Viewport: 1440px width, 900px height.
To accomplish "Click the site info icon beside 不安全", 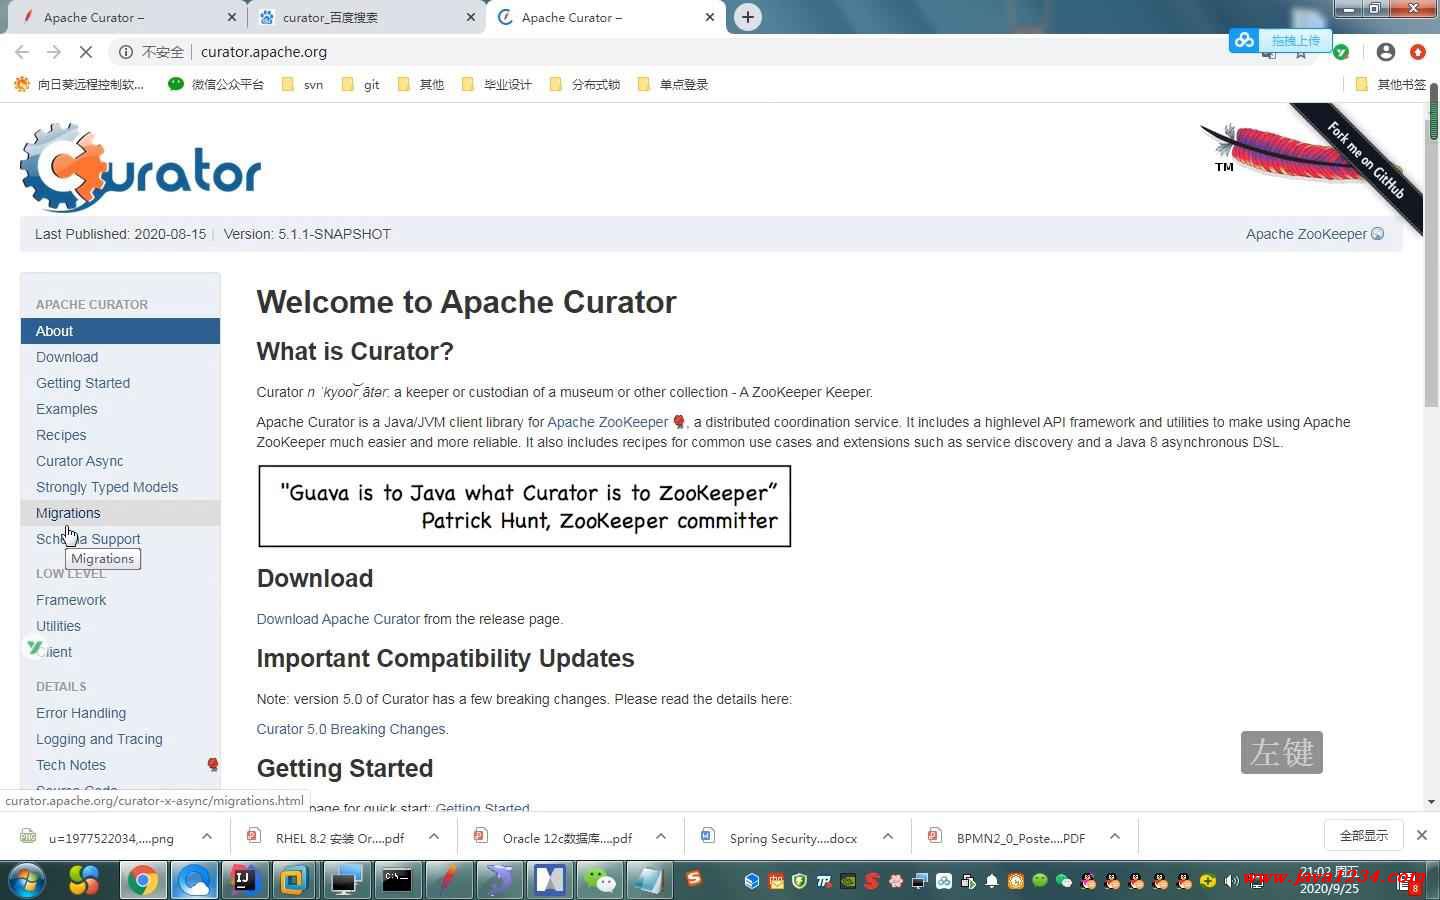I will coord(126,52).
